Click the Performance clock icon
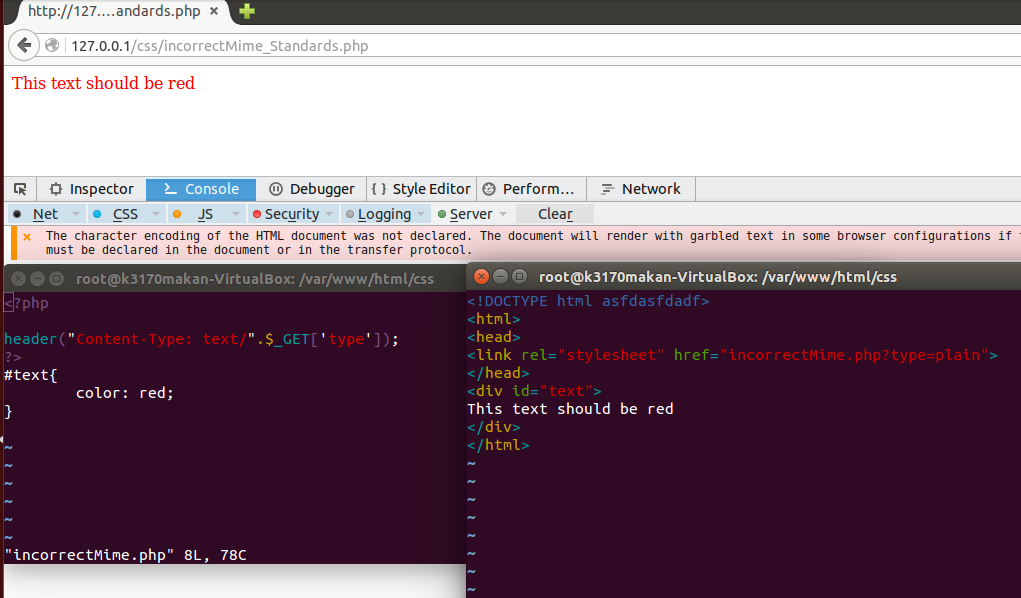The width and height of the screenshot is (1021, 598). [x=490, y=189]
